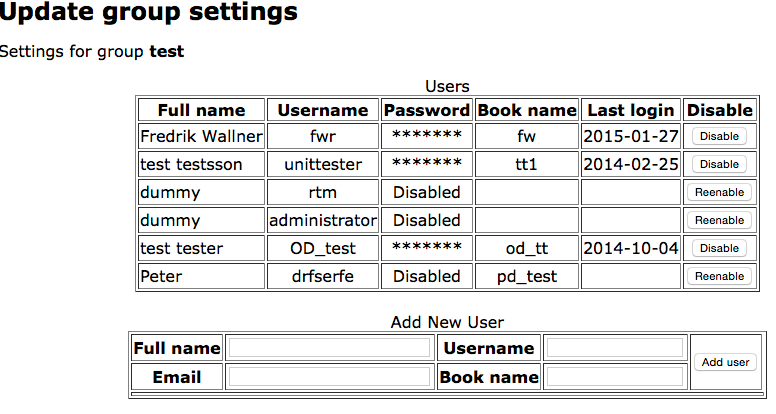Click the masked password for fwr
The image size is (776, 414).
coord(427,136)
